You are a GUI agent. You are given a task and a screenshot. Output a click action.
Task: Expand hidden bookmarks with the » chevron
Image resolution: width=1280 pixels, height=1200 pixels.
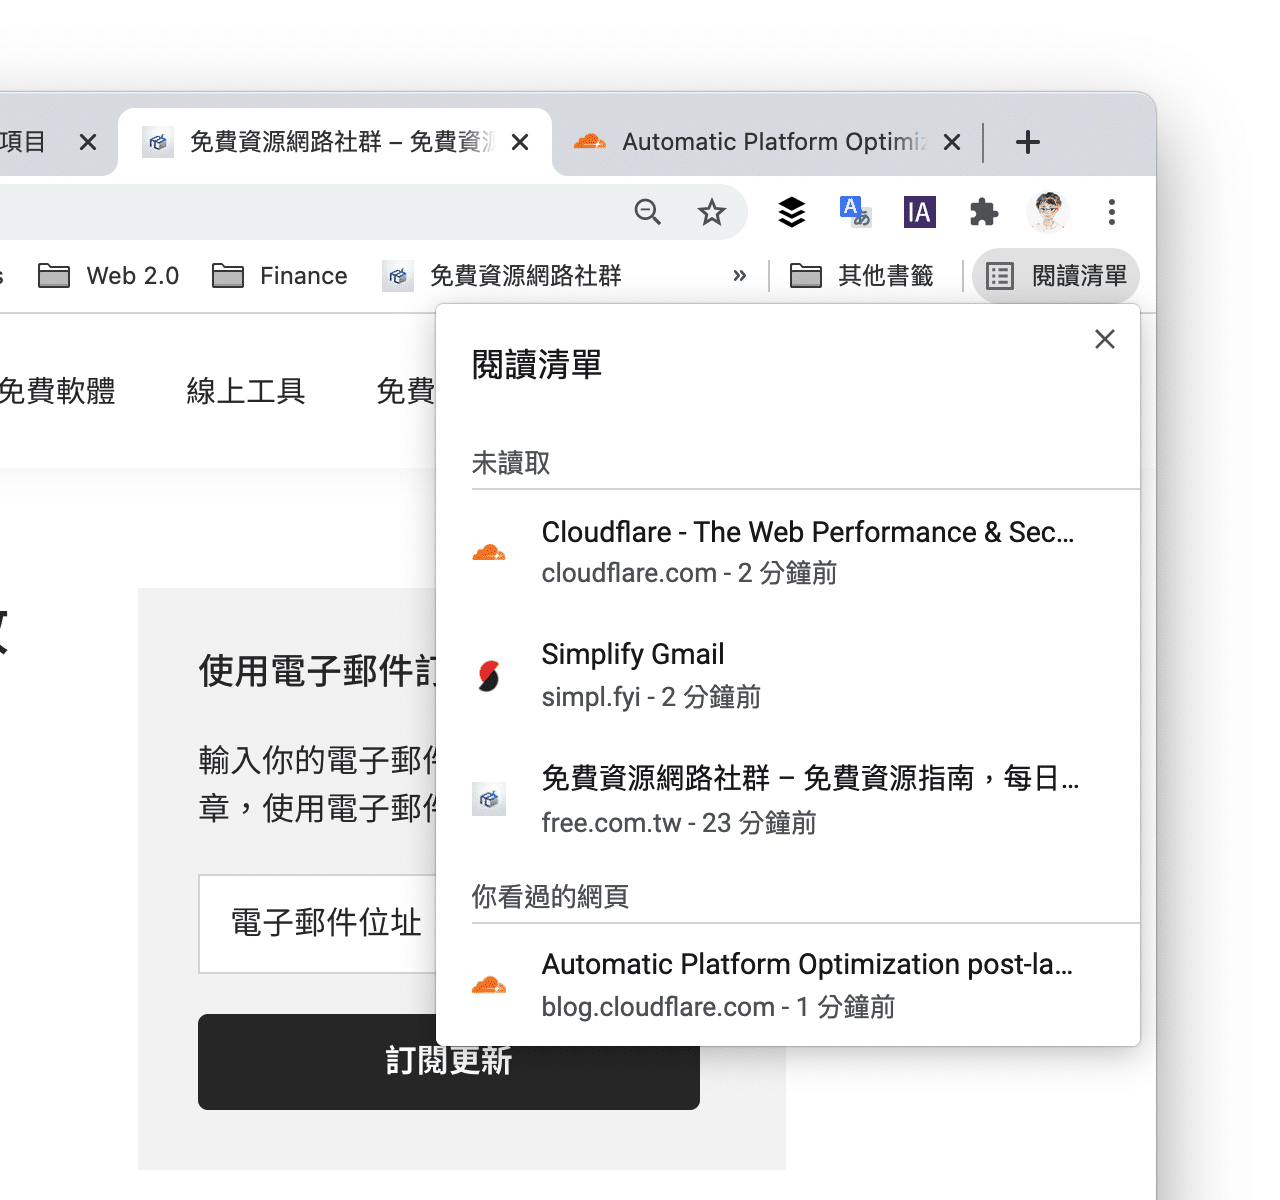[740, 276]
